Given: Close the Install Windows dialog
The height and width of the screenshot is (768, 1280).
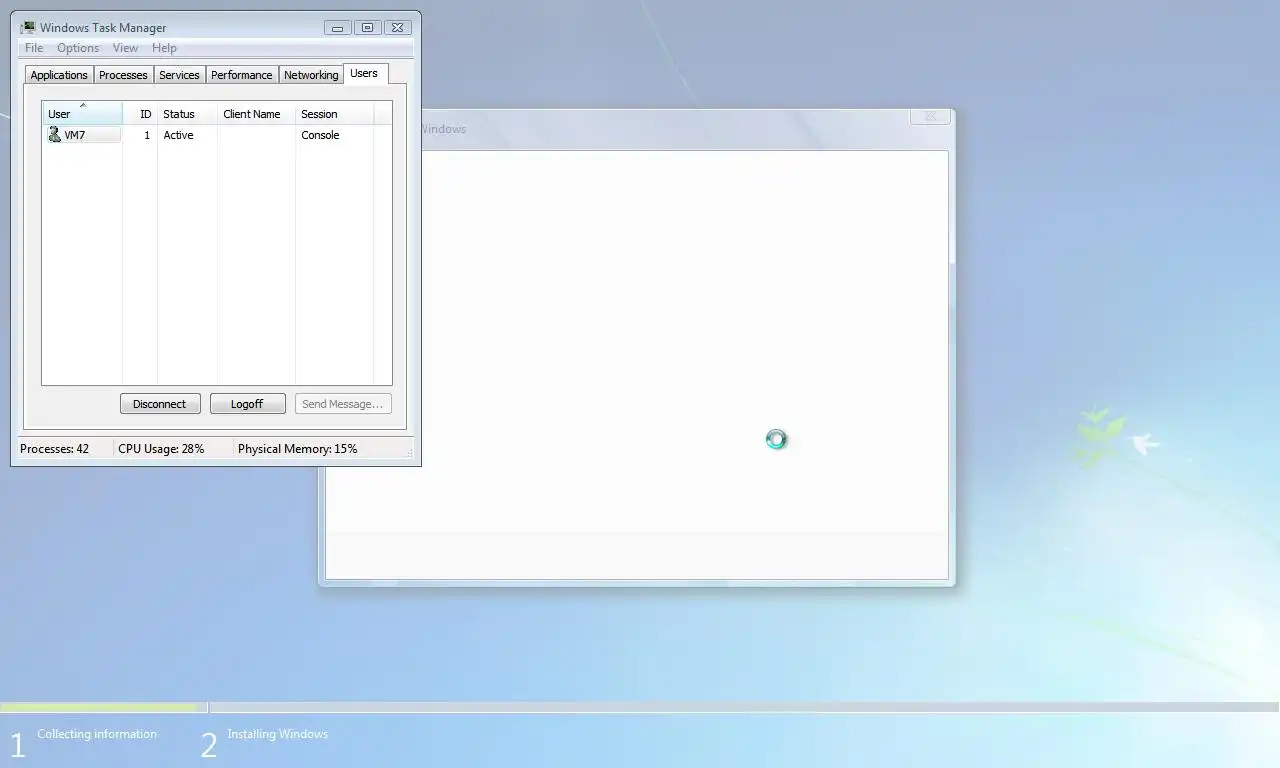Looking at the screenshot, I should click(x=930, y=116).
